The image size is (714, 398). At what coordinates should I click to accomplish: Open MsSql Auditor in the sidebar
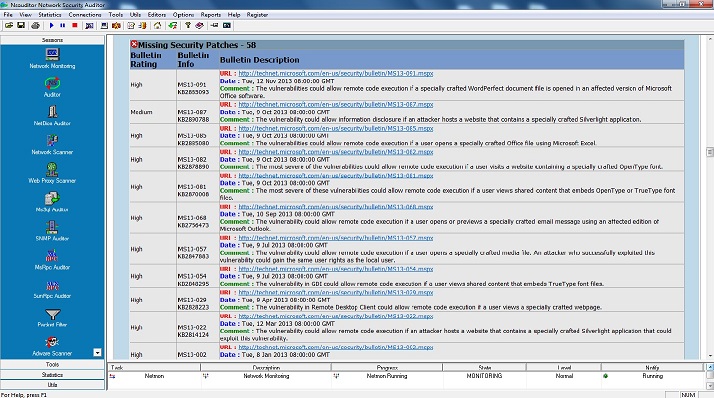pos(52,203)
